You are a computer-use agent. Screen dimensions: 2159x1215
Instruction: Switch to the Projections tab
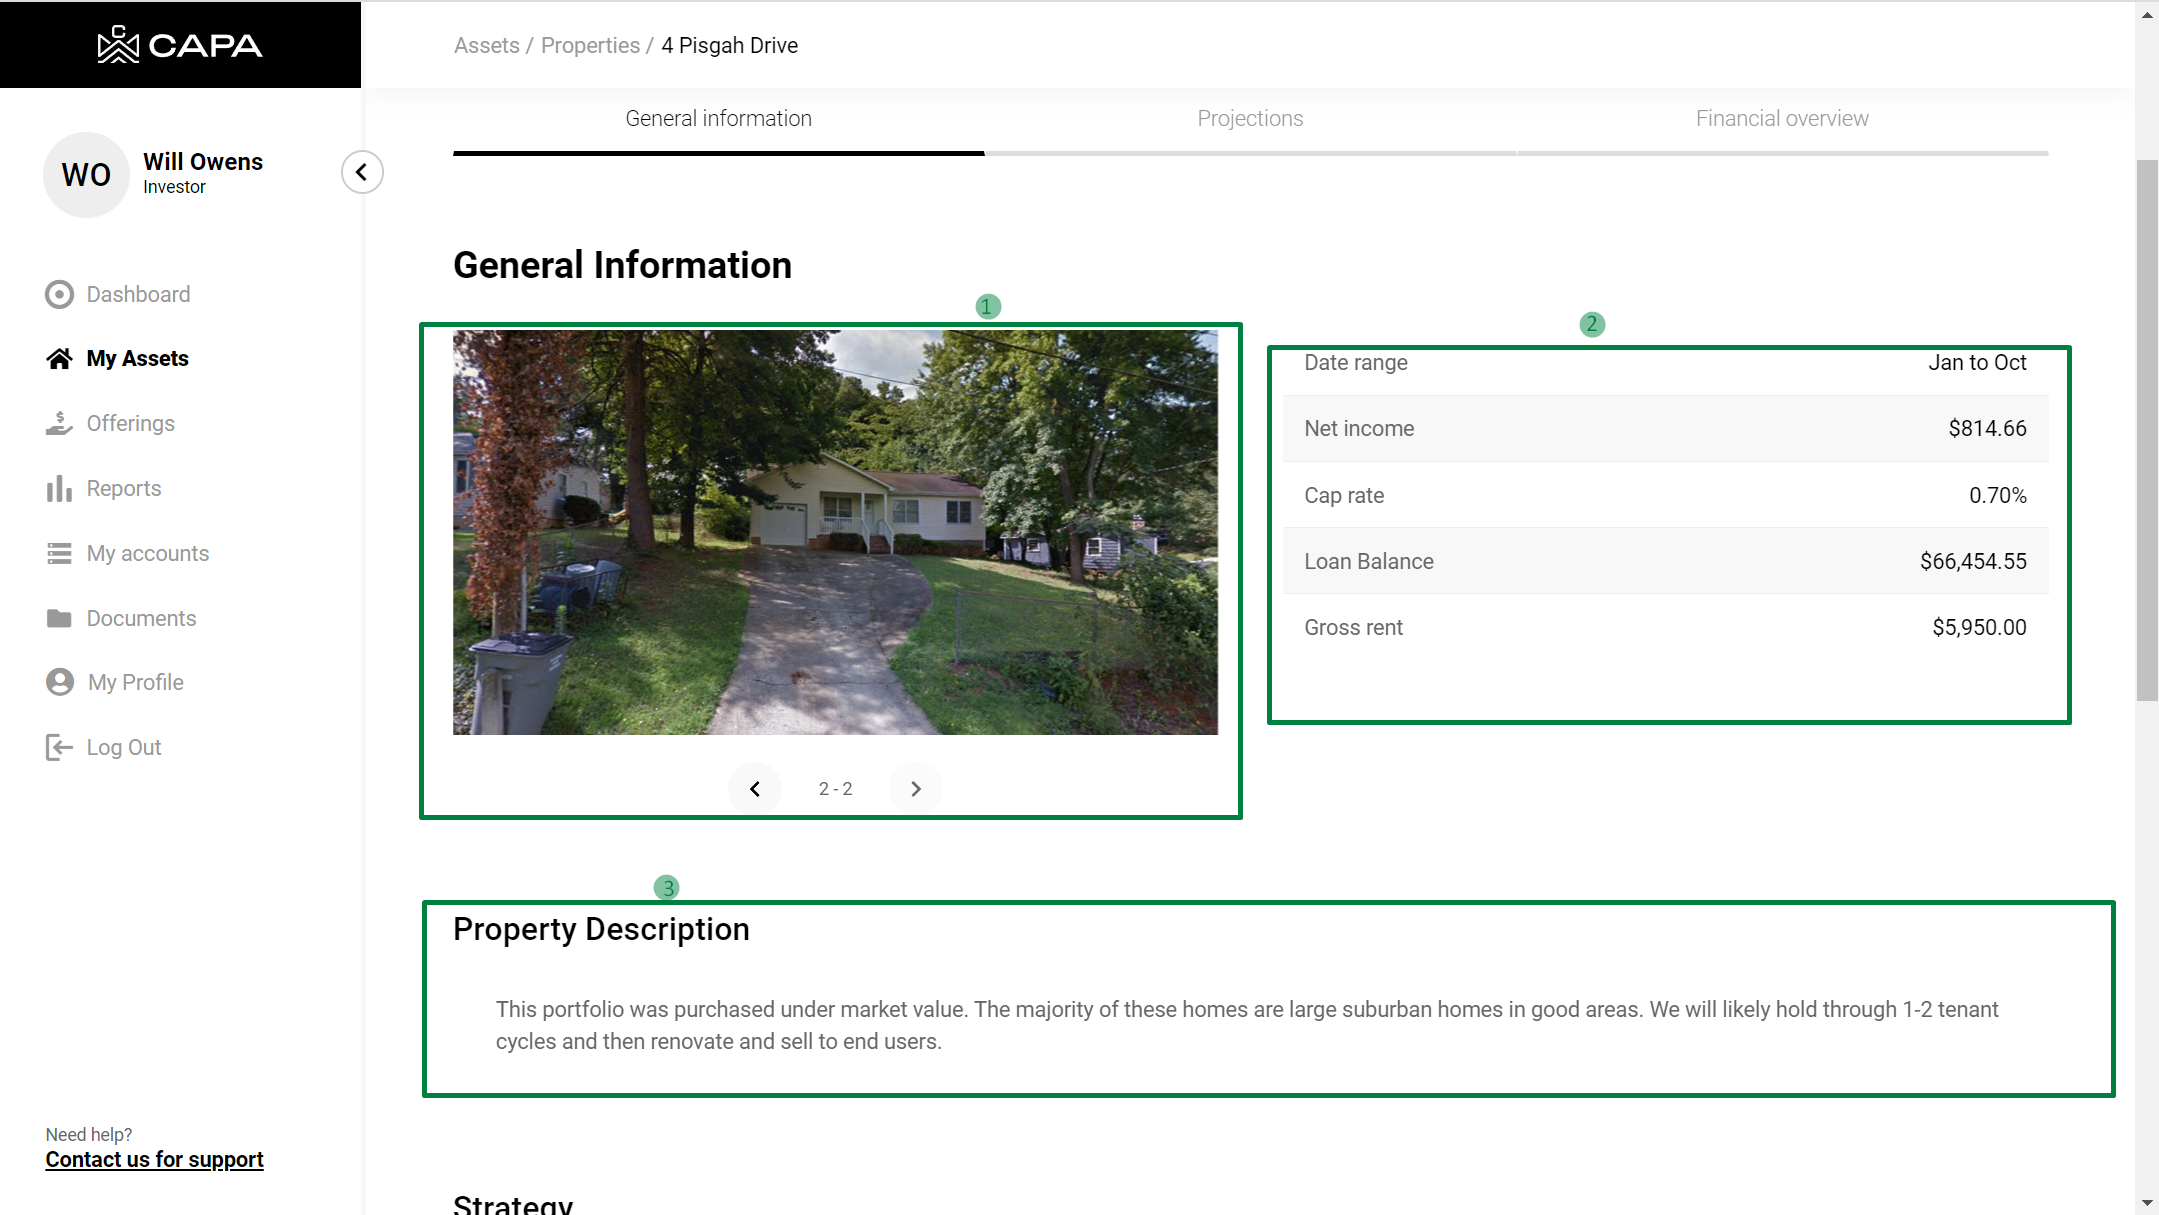1250,119
